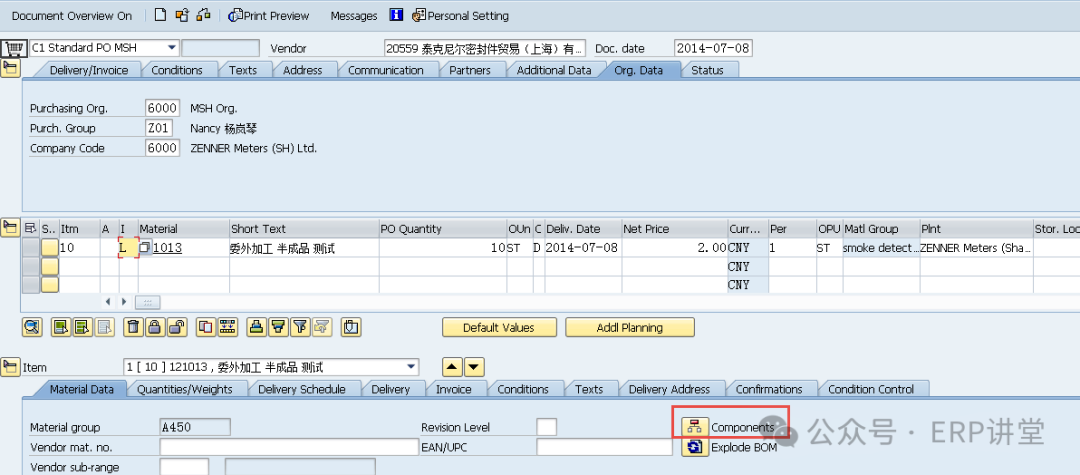Screen dimensions: 1080x475
Task: Click the lock item padlock icon
Action: tap(155, 327)
